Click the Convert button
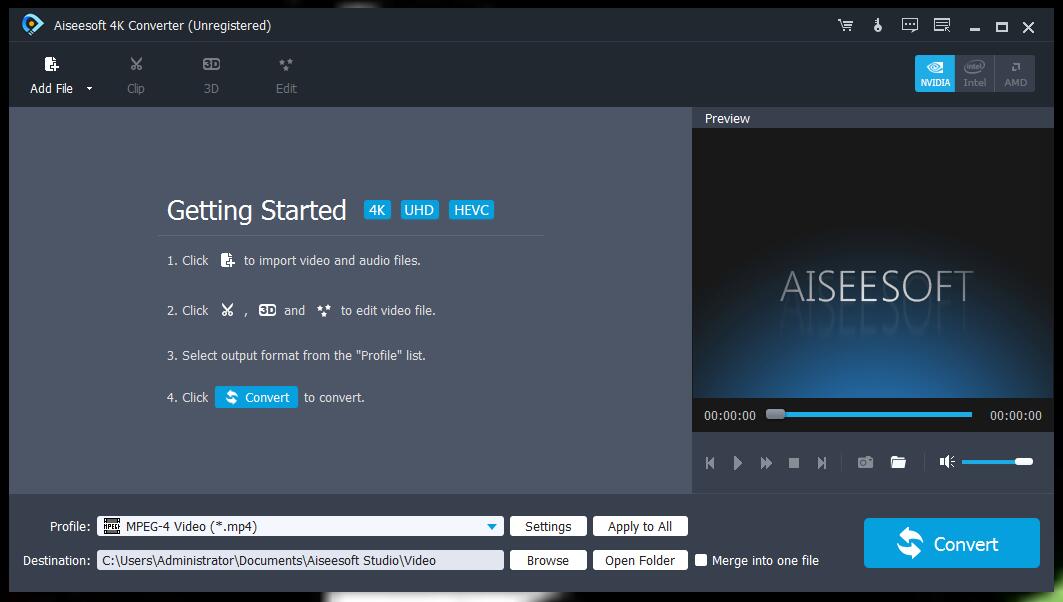 click(x=950, y=543)
